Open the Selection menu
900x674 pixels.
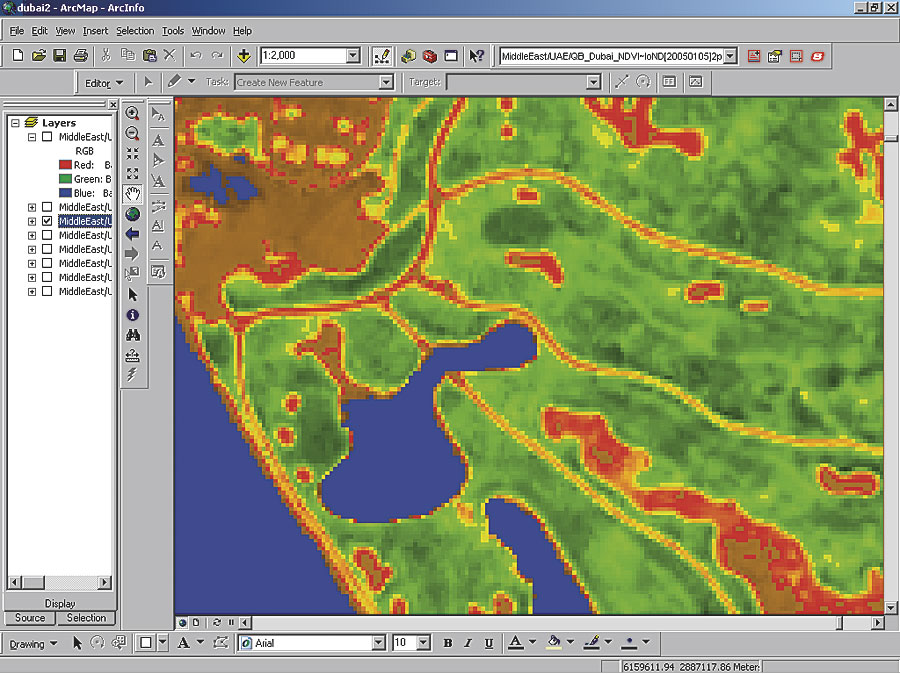[135, 31]
